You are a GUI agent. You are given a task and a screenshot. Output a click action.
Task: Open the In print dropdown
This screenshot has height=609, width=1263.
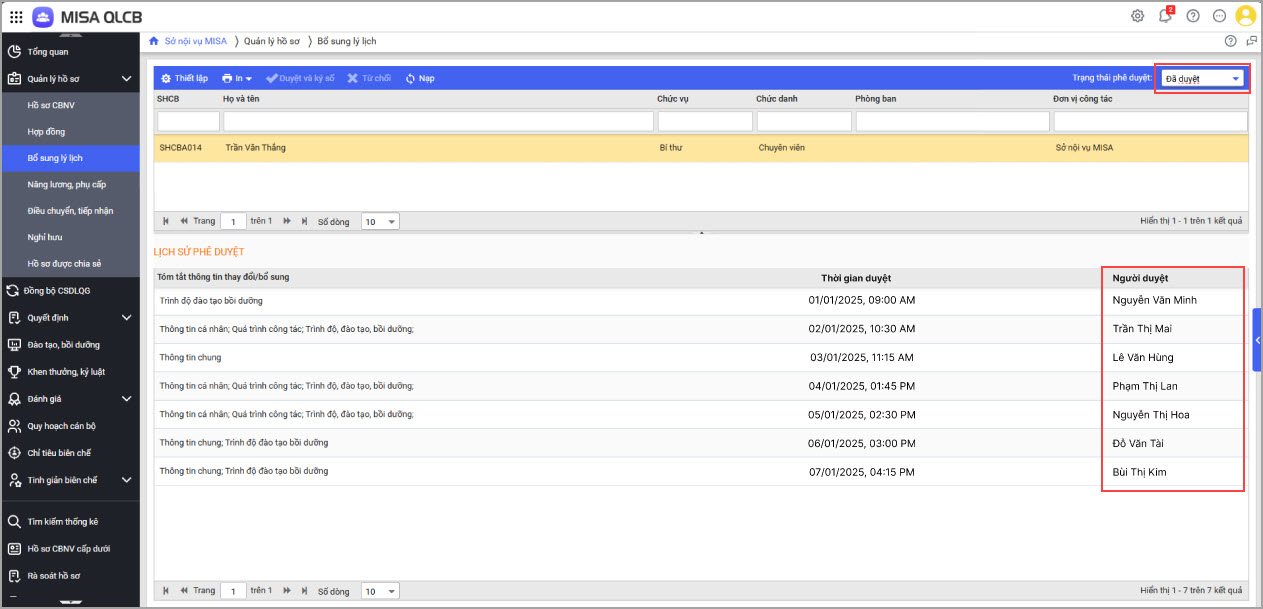236,78
